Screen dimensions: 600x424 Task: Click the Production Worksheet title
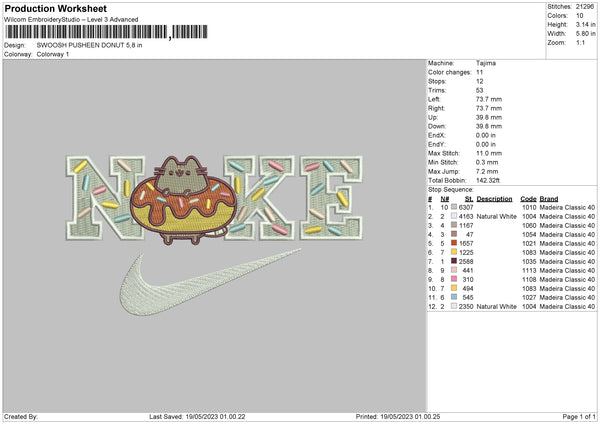tap(55, 8)
